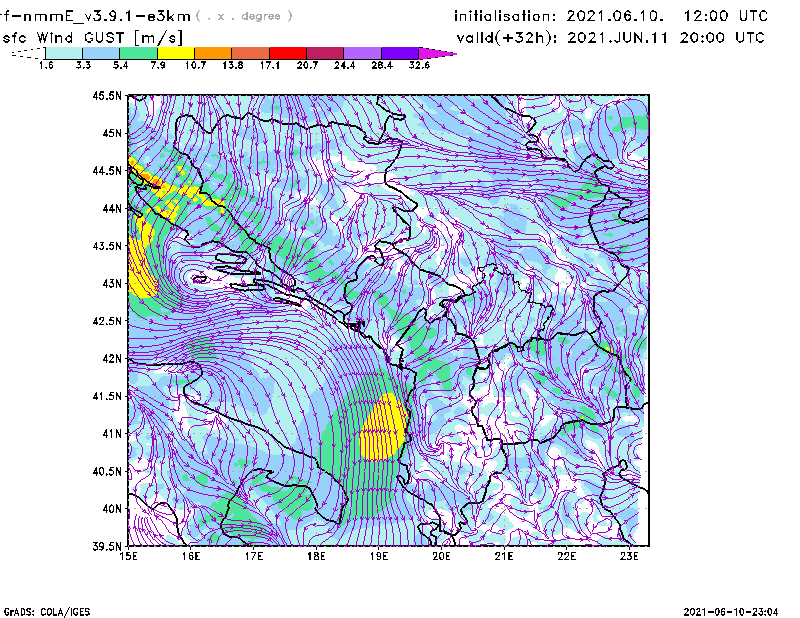
Task: Click the 20.7 legend value
Action: (307, 65)
